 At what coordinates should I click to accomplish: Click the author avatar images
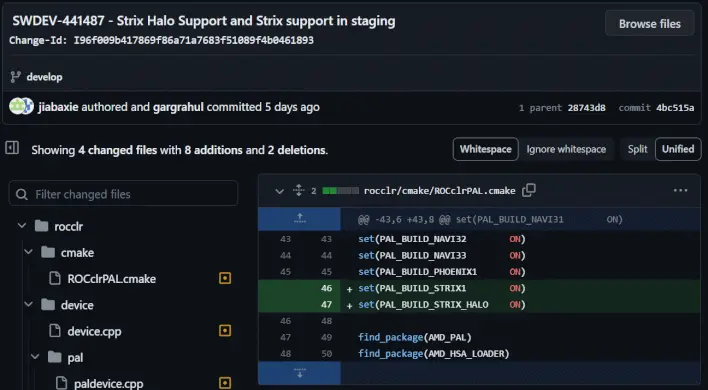click(x=21, y=107)
